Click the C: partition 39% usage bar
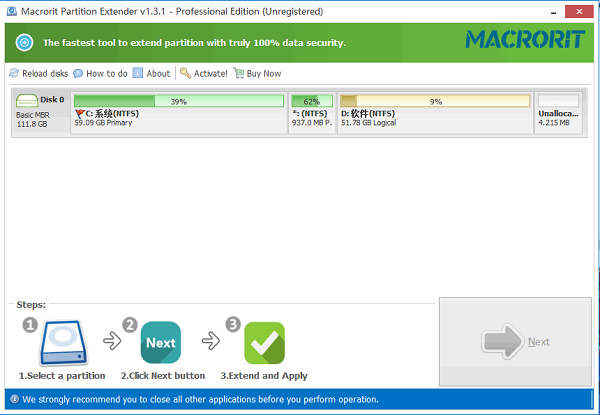 point(179,101)
